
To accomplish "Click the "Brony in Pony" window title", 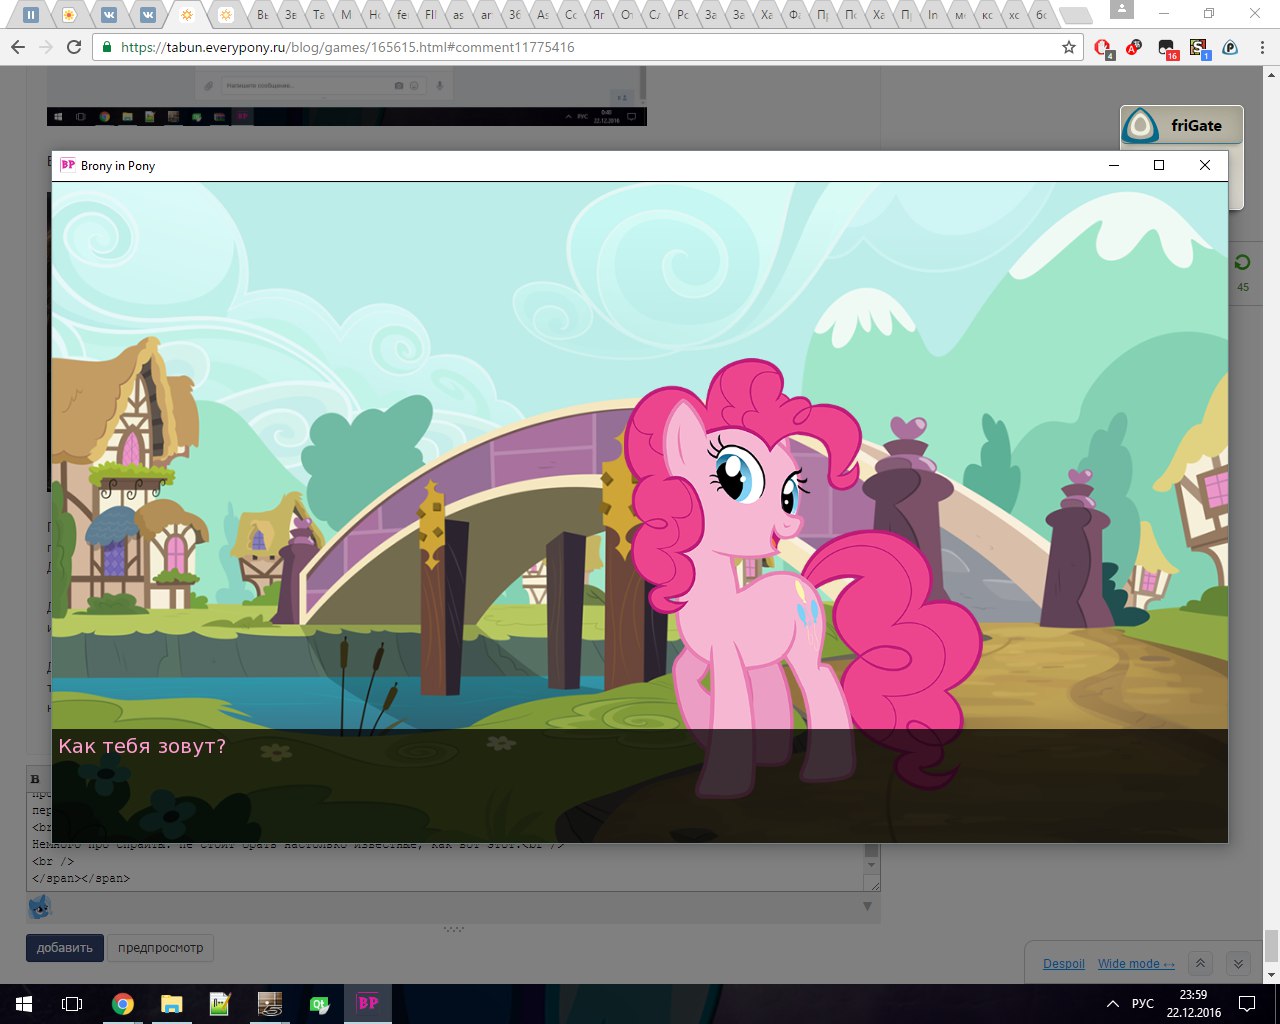I will point(118,166).
